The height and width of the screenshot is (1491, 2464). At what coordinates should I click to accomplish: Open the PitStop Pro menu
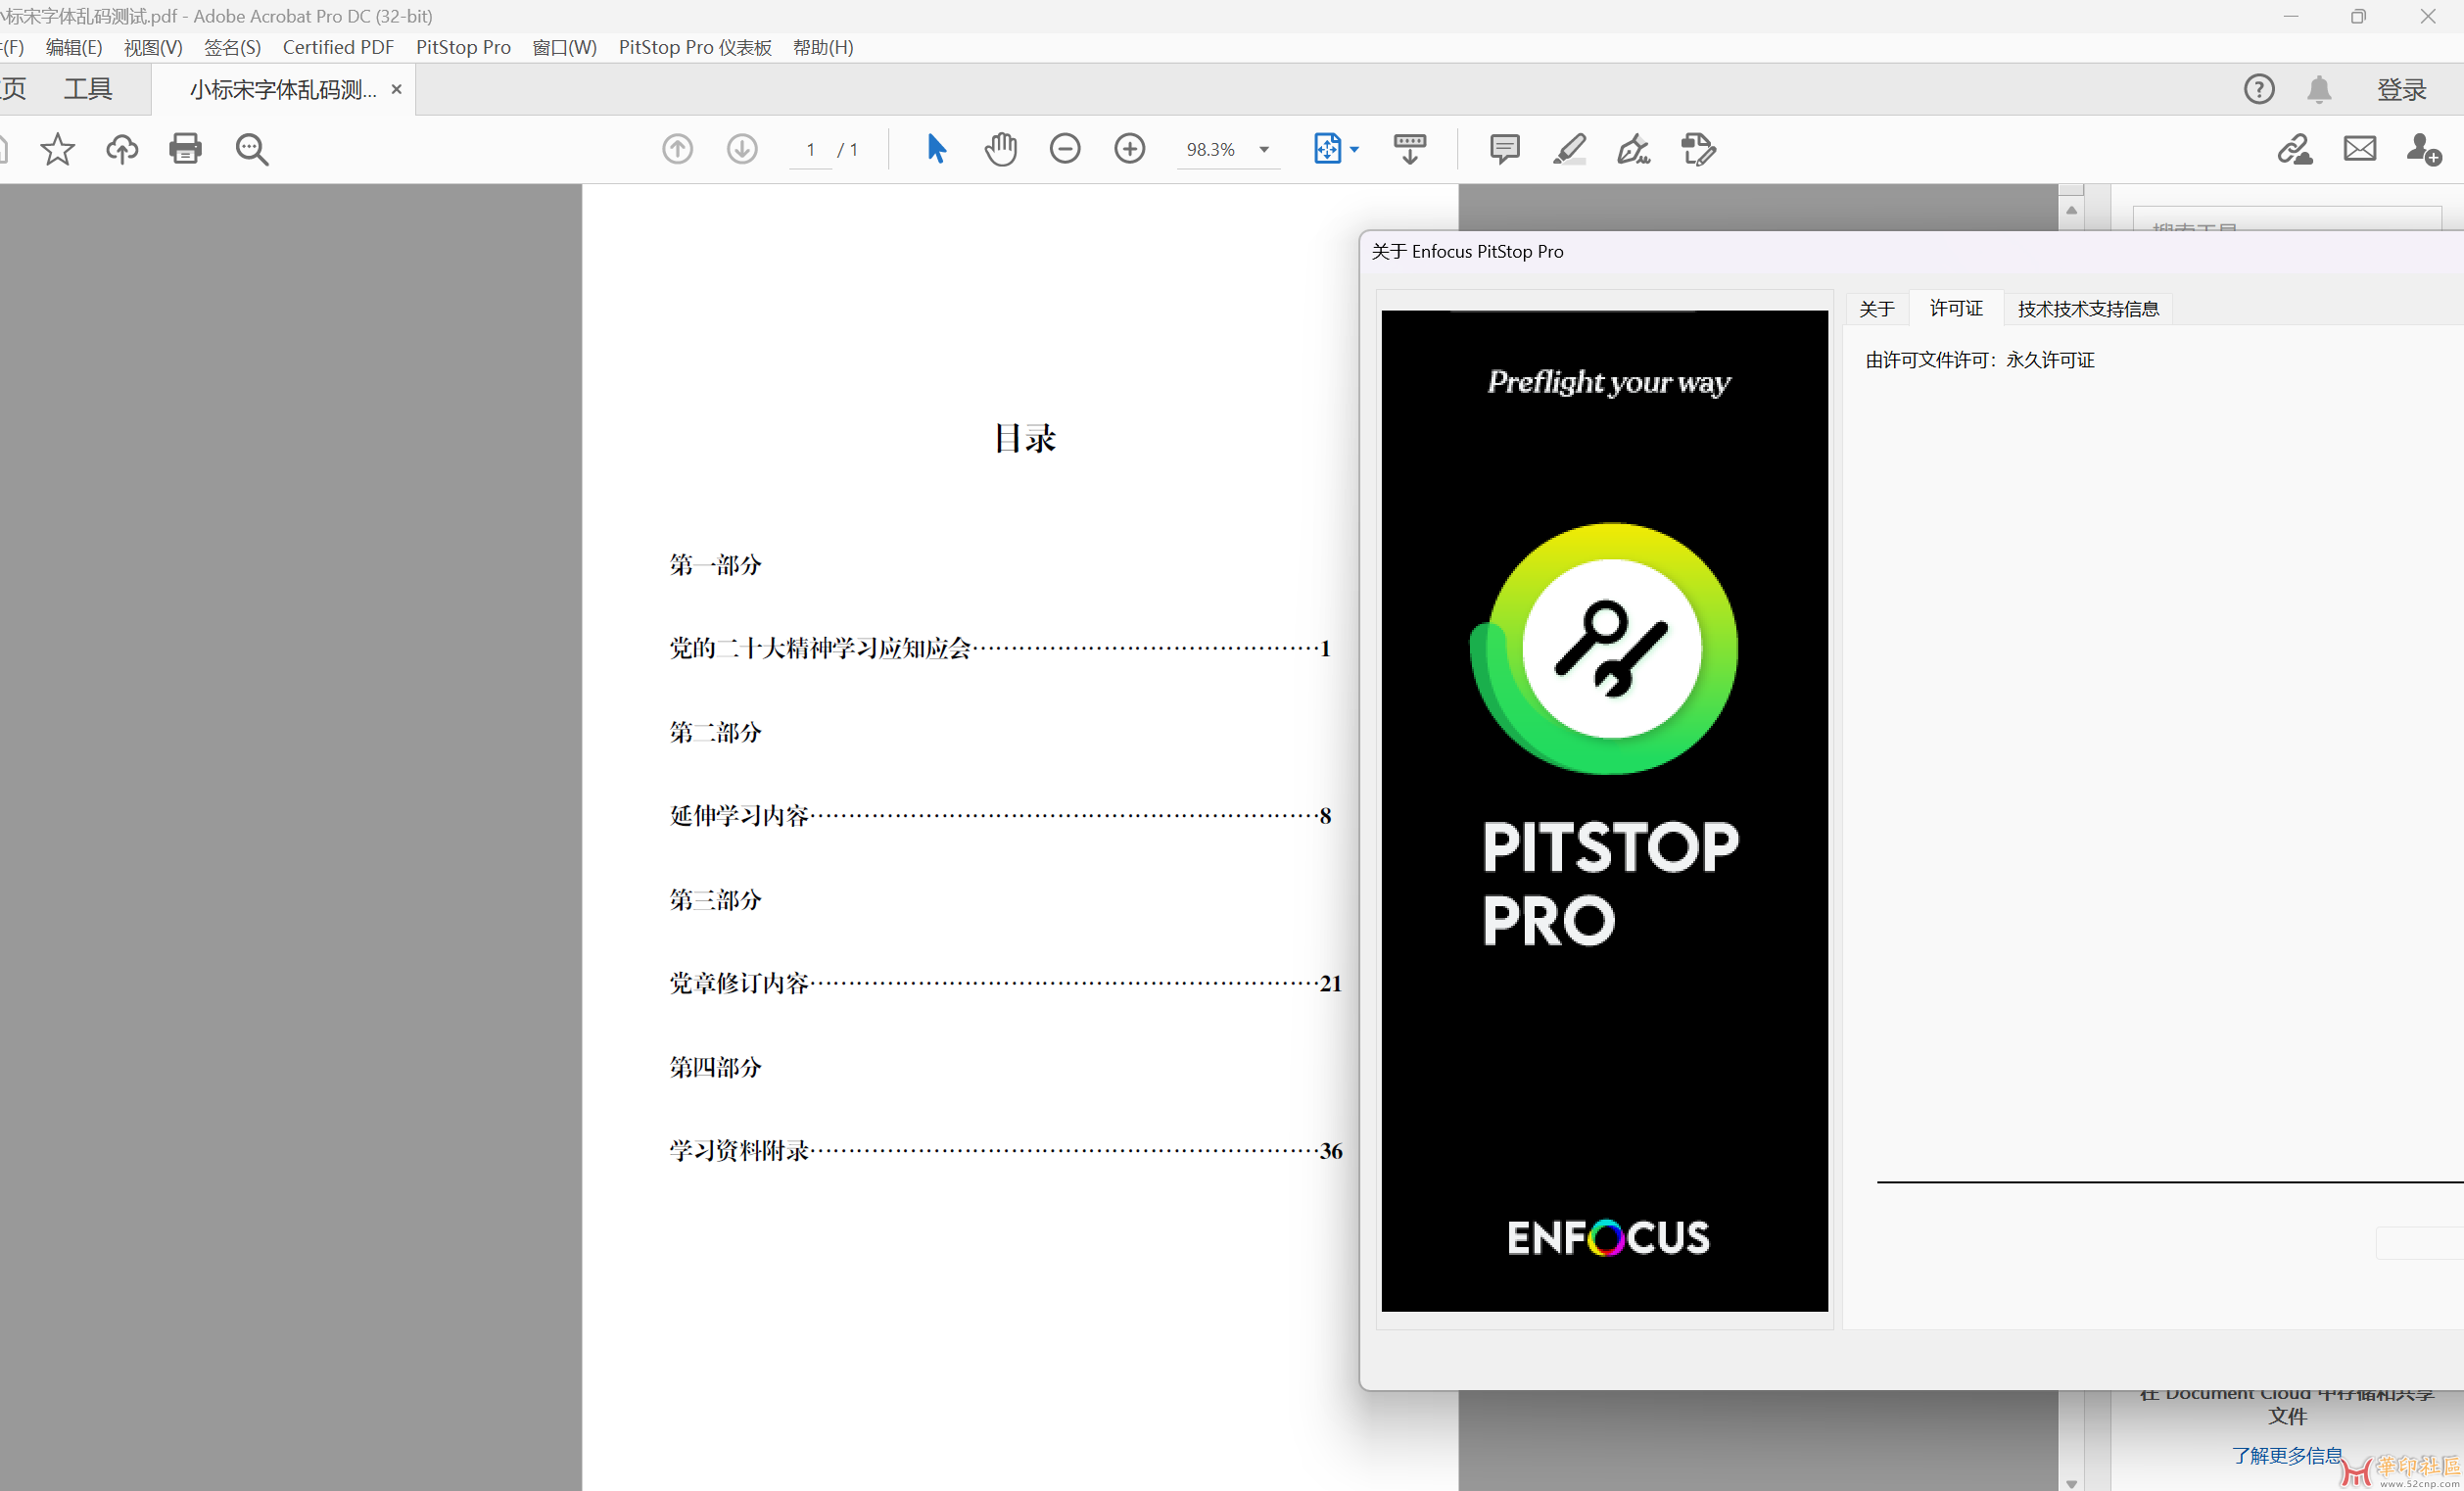pyautogui.click(x=463, y=47)
